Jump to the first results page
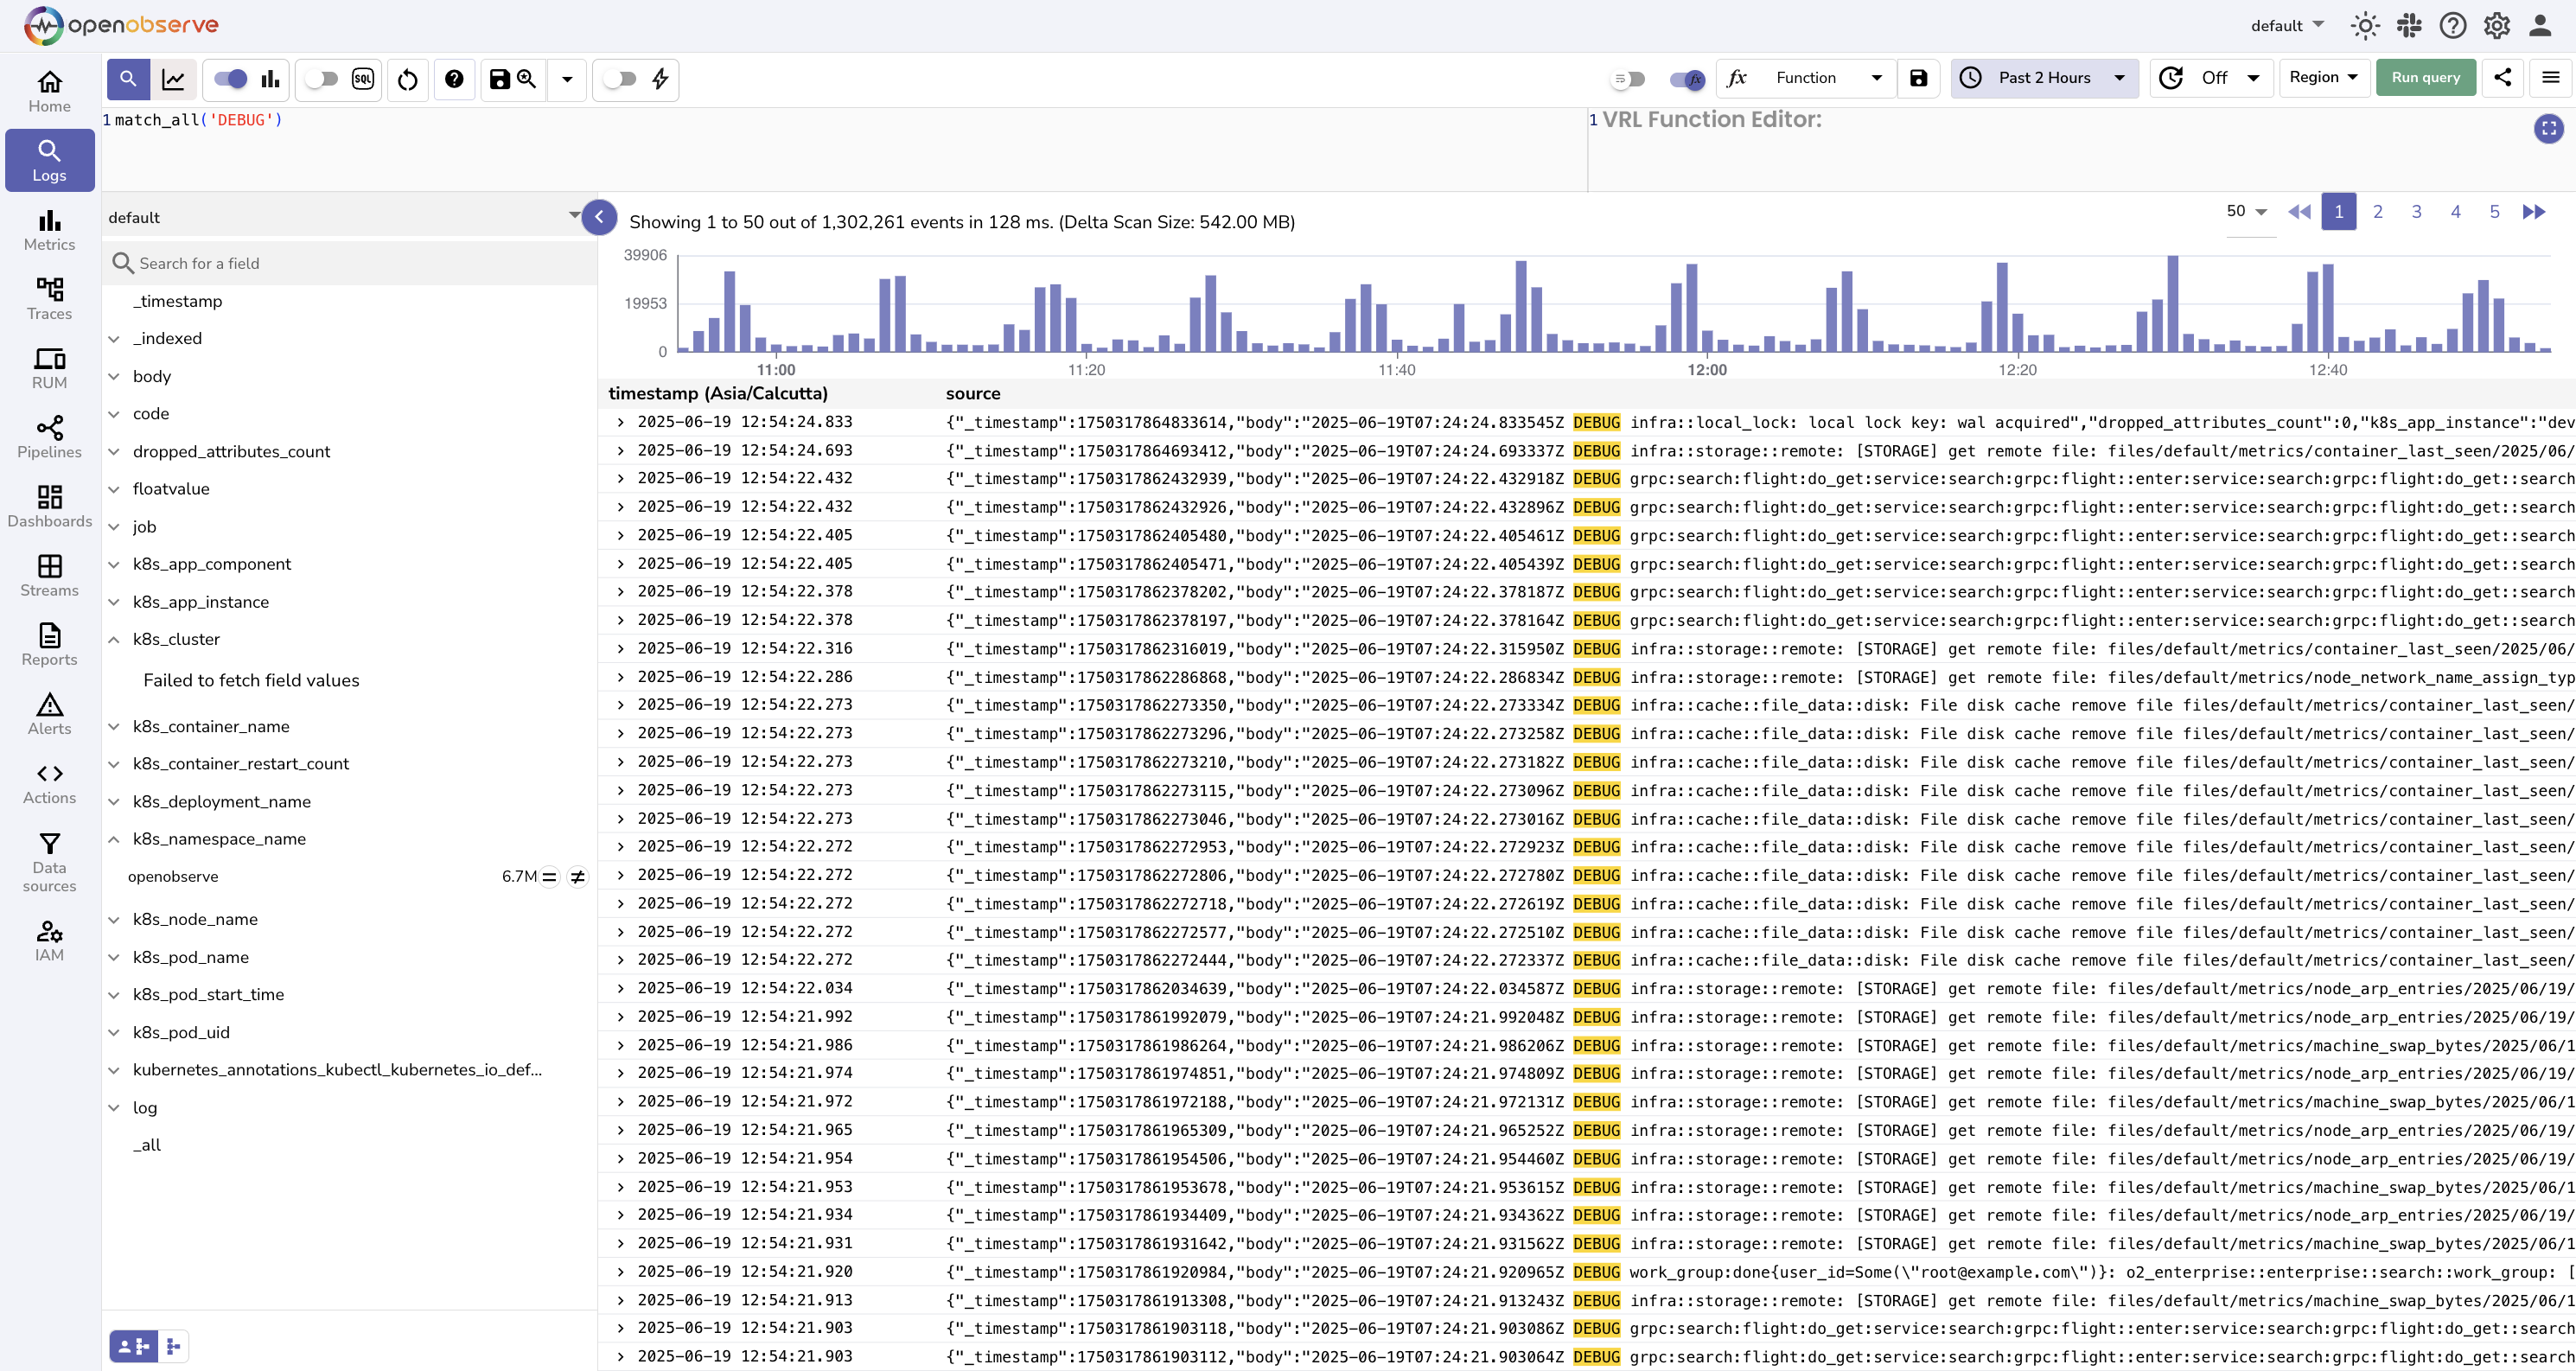 (2299, 212)
